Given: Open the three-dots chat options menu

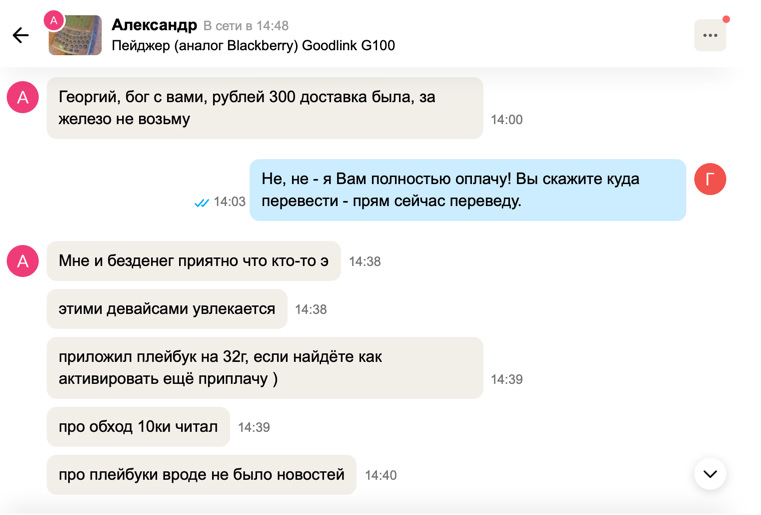Looking at the screenshot, I should (x=710, y=35).
